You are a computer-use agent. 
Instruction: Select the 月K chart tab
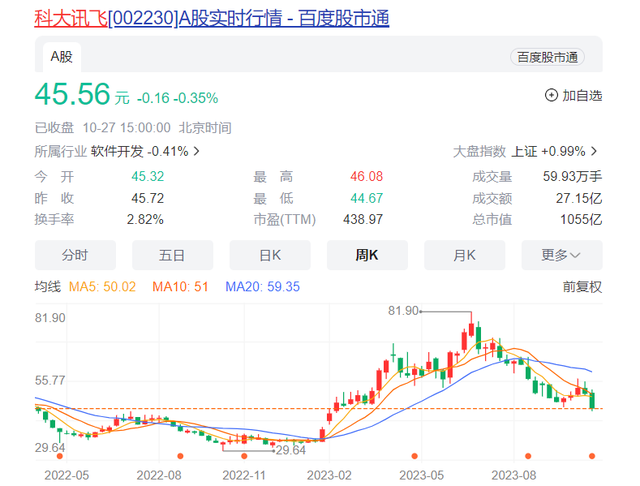tap(464, 255)
